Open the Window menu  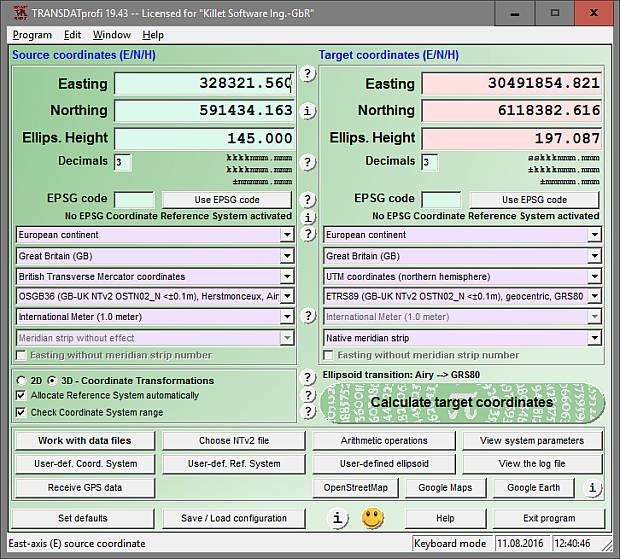111,35
